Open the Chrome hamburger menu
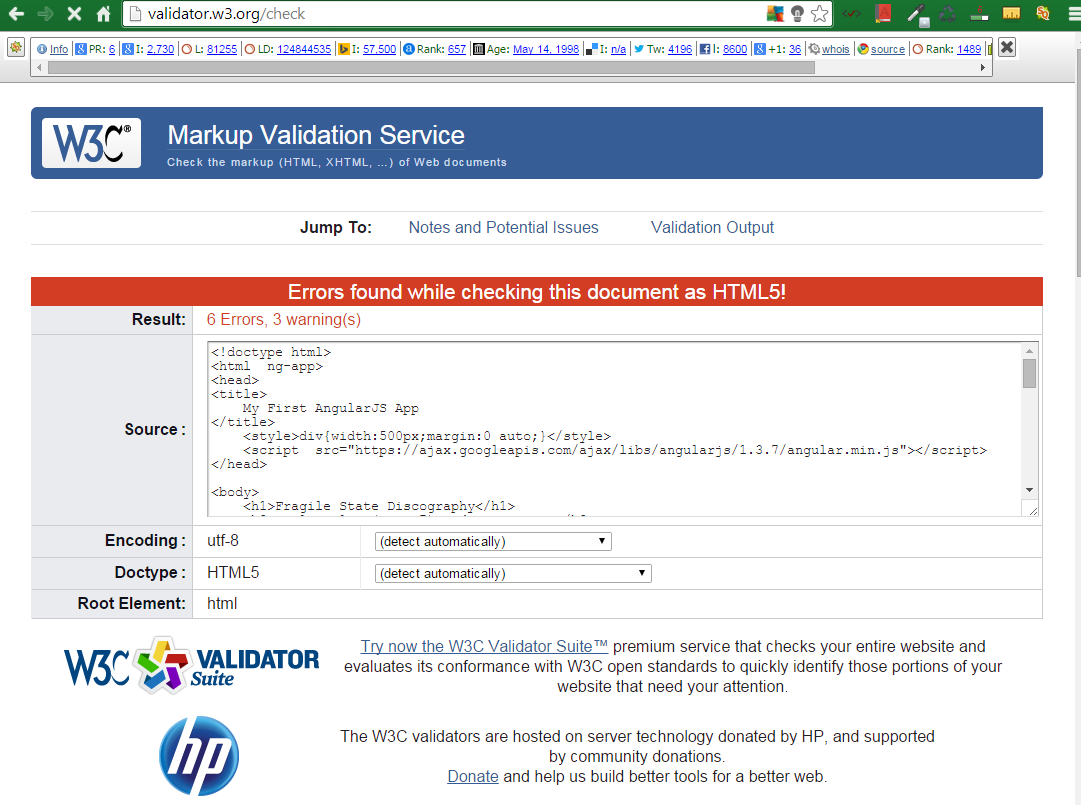Screen dimensions: 1081x805 1073,14
